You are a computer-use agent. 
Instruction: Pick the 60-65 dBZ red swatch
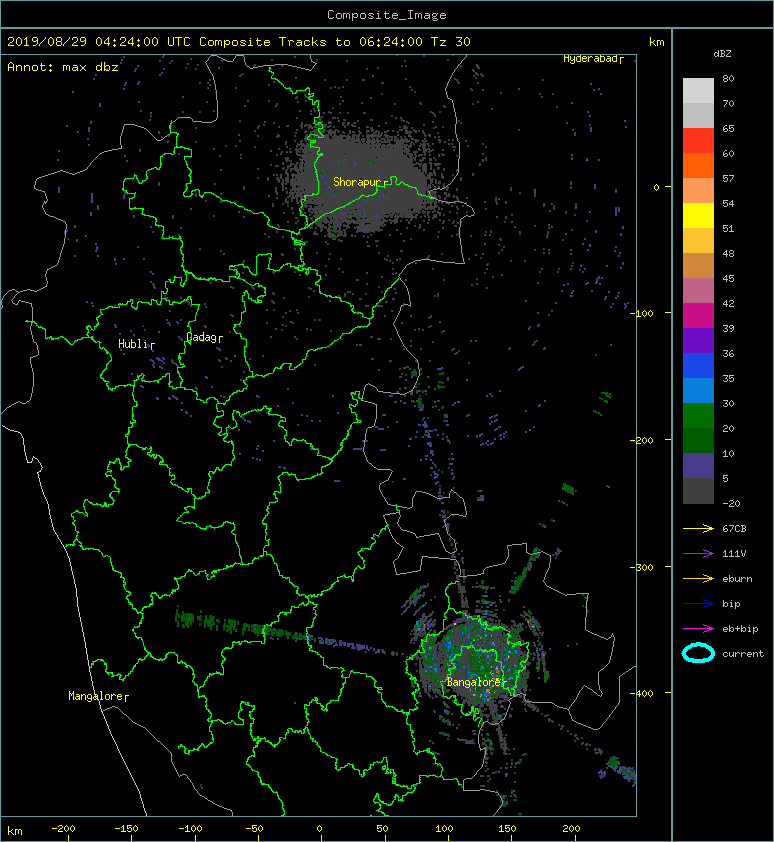[x=698, y=141]
